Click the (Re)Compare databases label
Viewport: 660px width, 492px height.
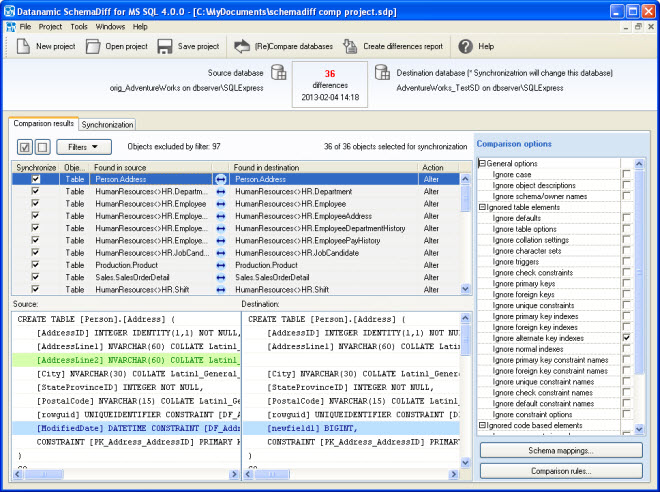click(x=294, y=46)
